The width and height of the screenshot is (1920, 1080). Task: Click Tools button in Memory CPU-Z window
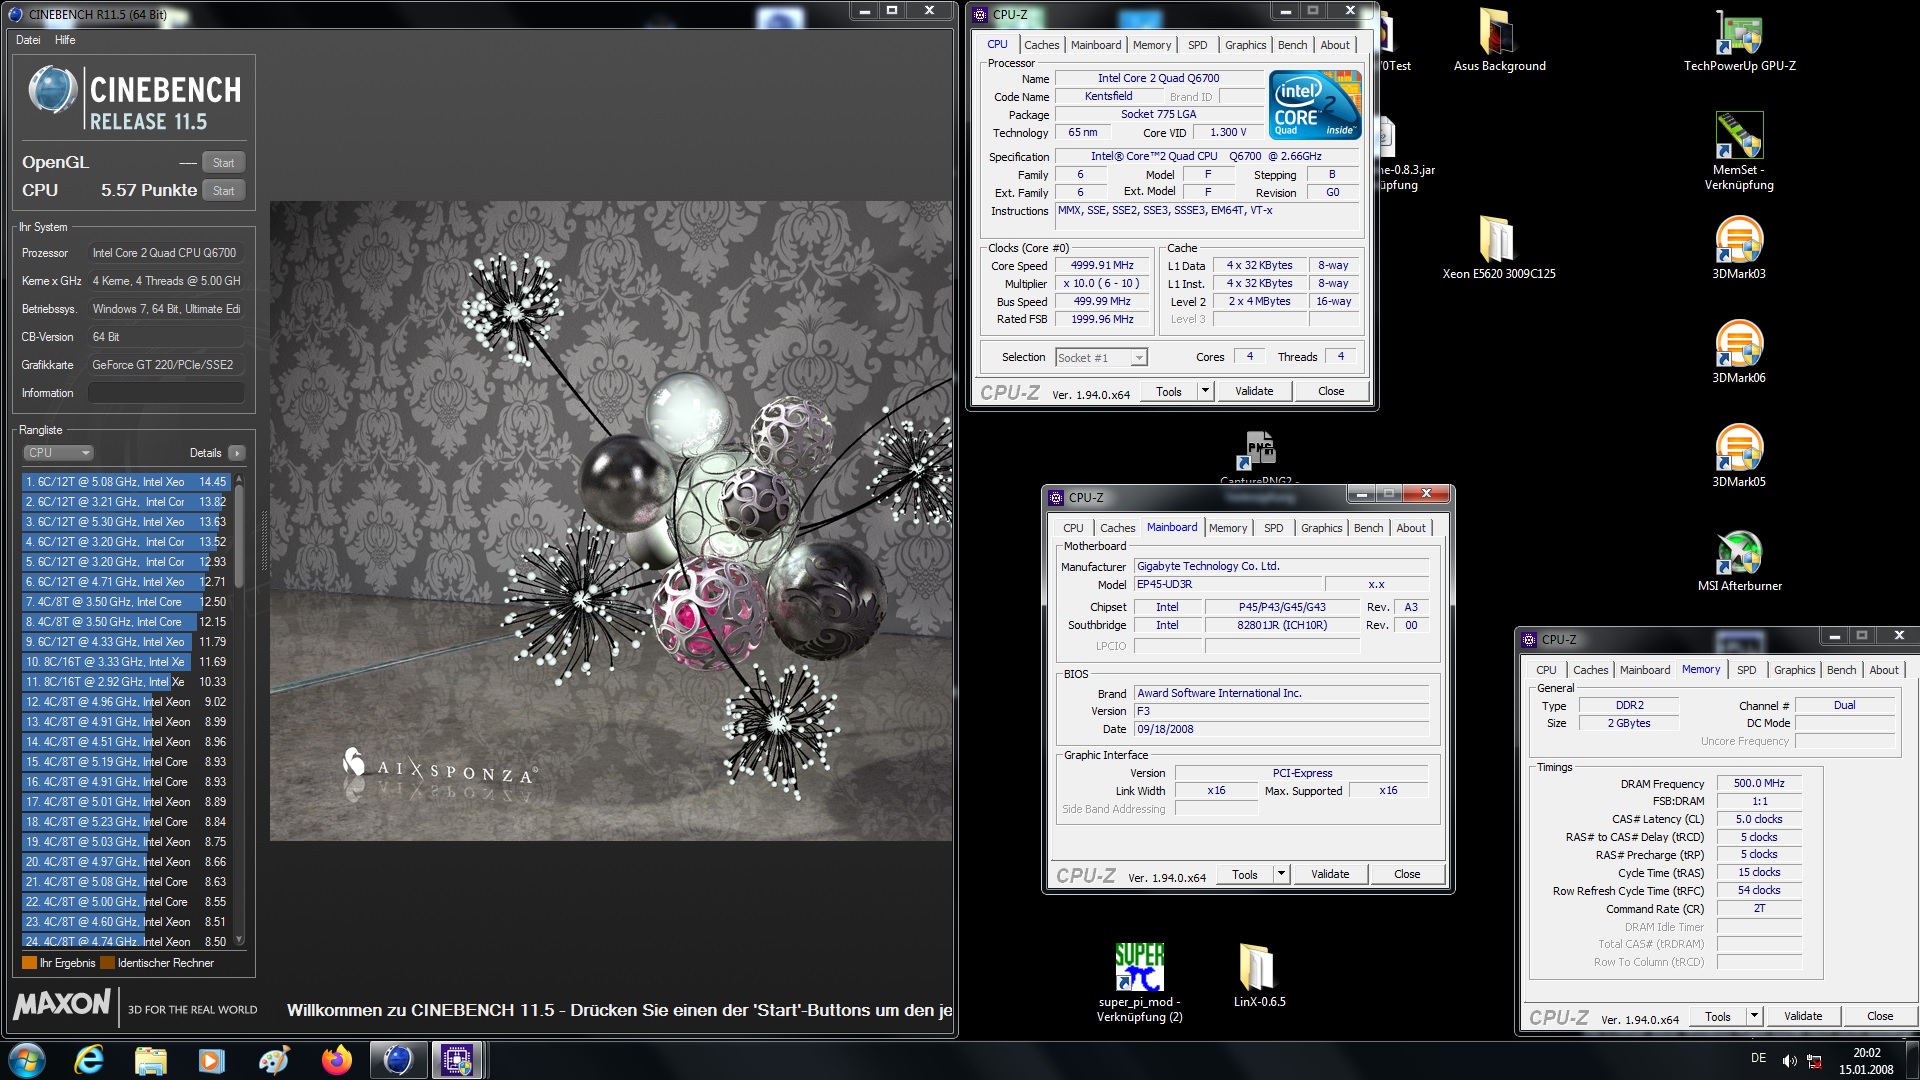pos(1718,1016)
